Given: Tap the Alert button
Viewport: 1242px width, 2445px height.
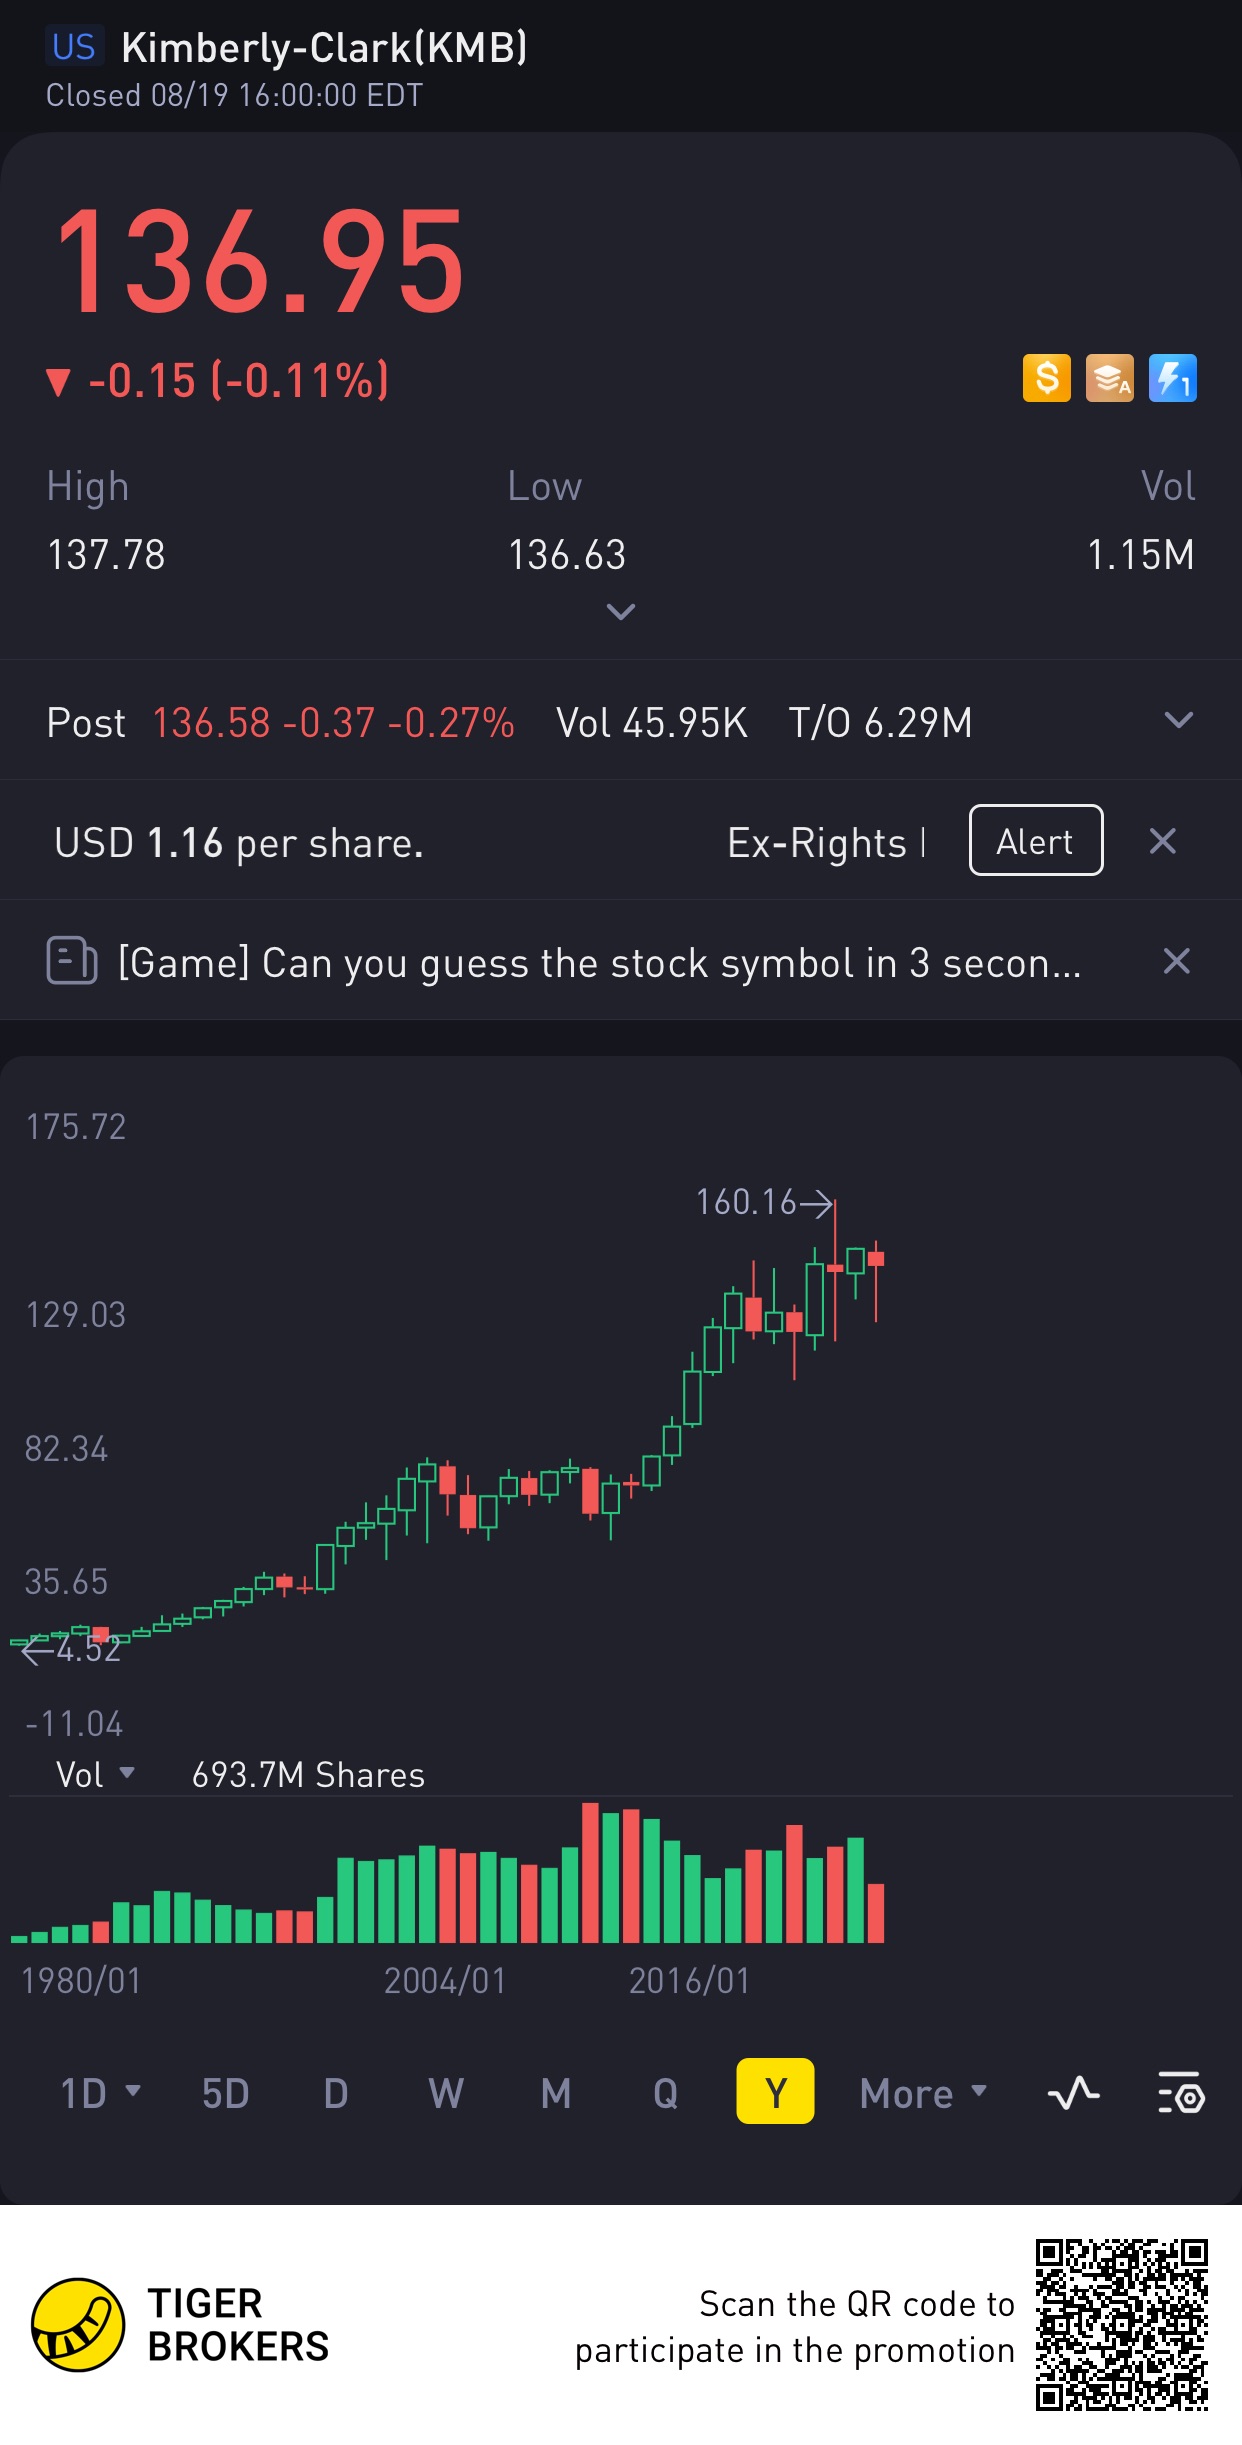Looking at the screenshot, I should pyautogui.click(x=1036, y=840).
